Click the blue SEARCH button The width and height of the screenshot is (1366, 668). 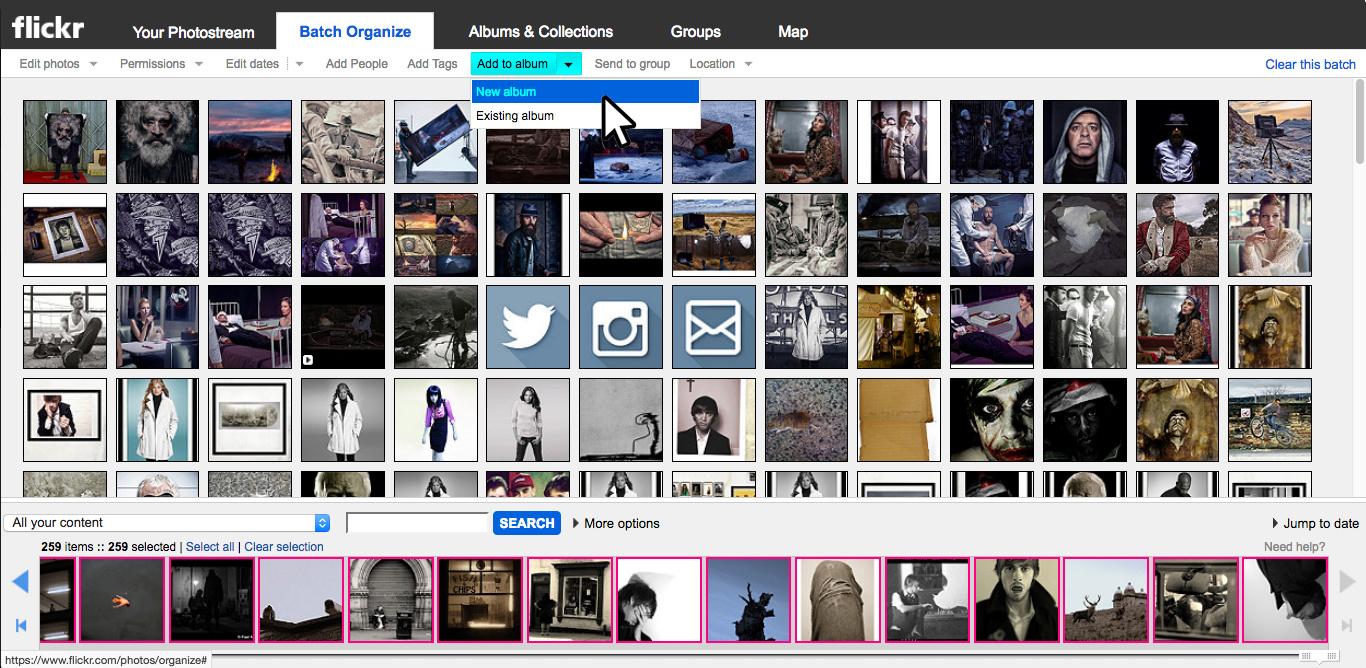click(527, 523)
